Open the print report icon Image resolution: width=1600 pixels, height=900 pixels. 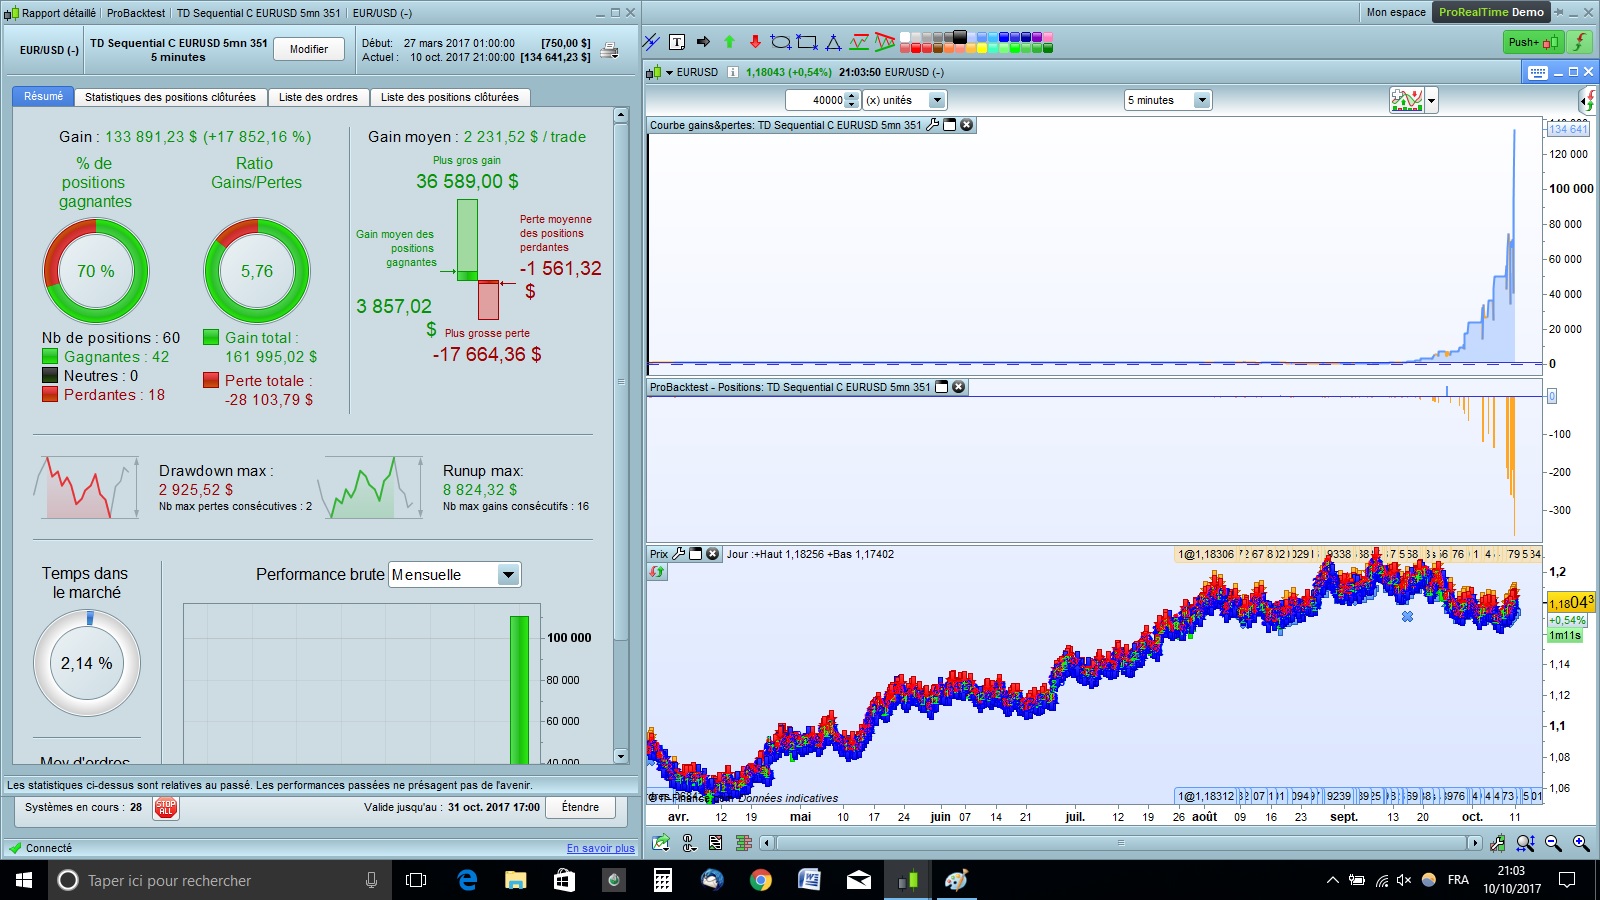click(609, 50)
